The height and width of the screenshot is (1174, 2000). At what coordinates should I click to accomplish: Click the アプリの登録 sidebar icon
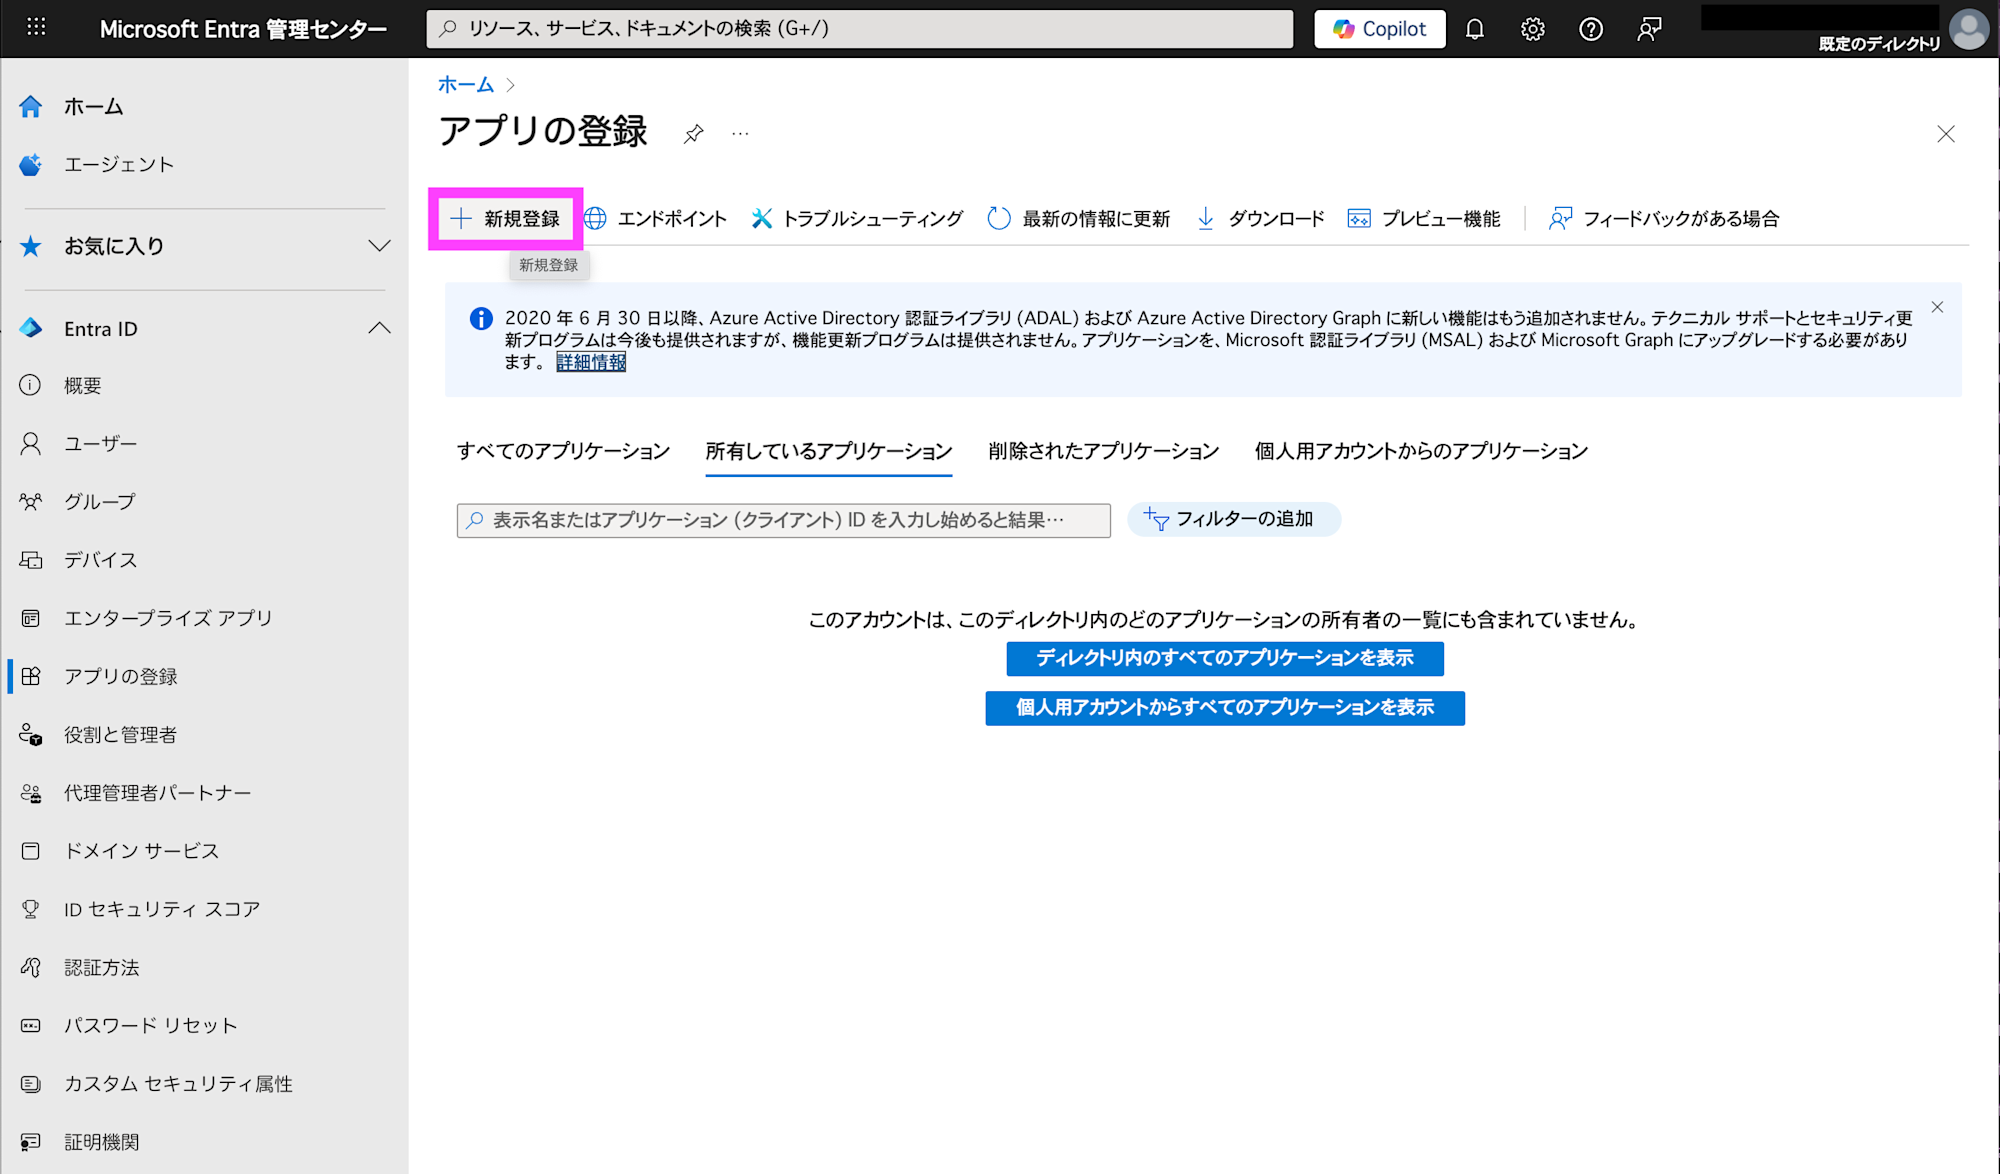tap(31, 676)
